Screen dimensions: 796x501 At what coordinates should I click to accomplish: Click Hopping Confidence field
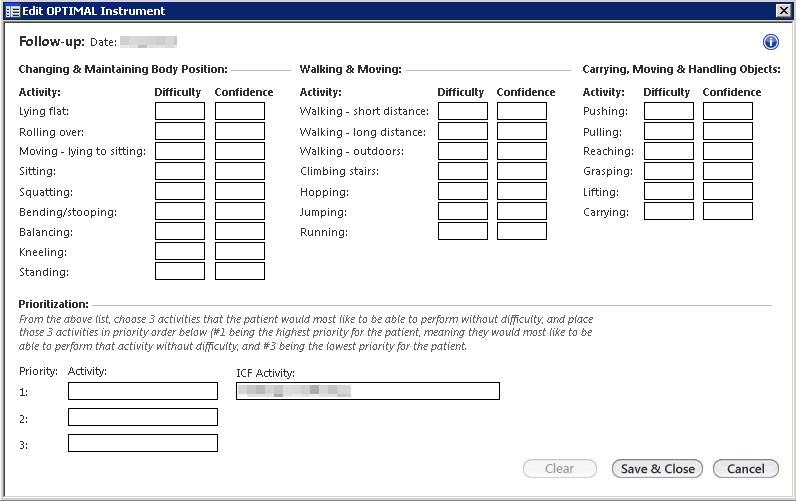point(522,191)
